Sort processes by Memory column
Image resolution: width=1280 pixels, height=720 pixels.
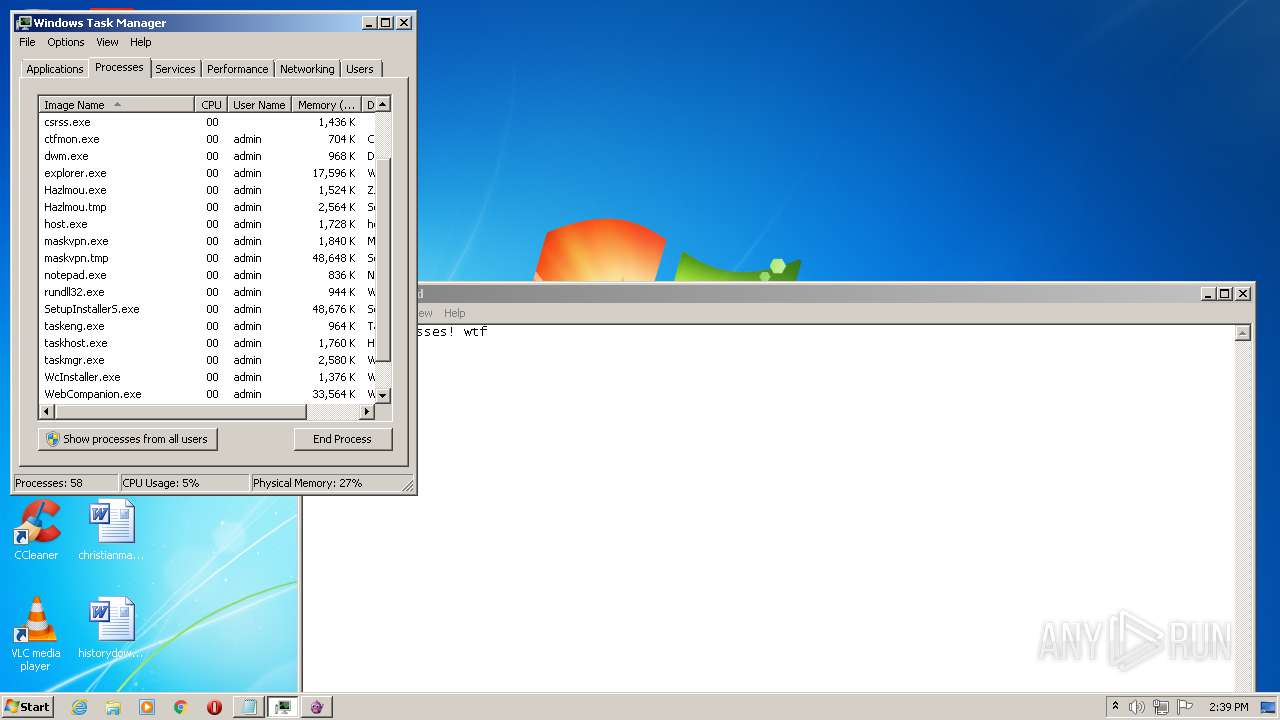pos(326,105)
